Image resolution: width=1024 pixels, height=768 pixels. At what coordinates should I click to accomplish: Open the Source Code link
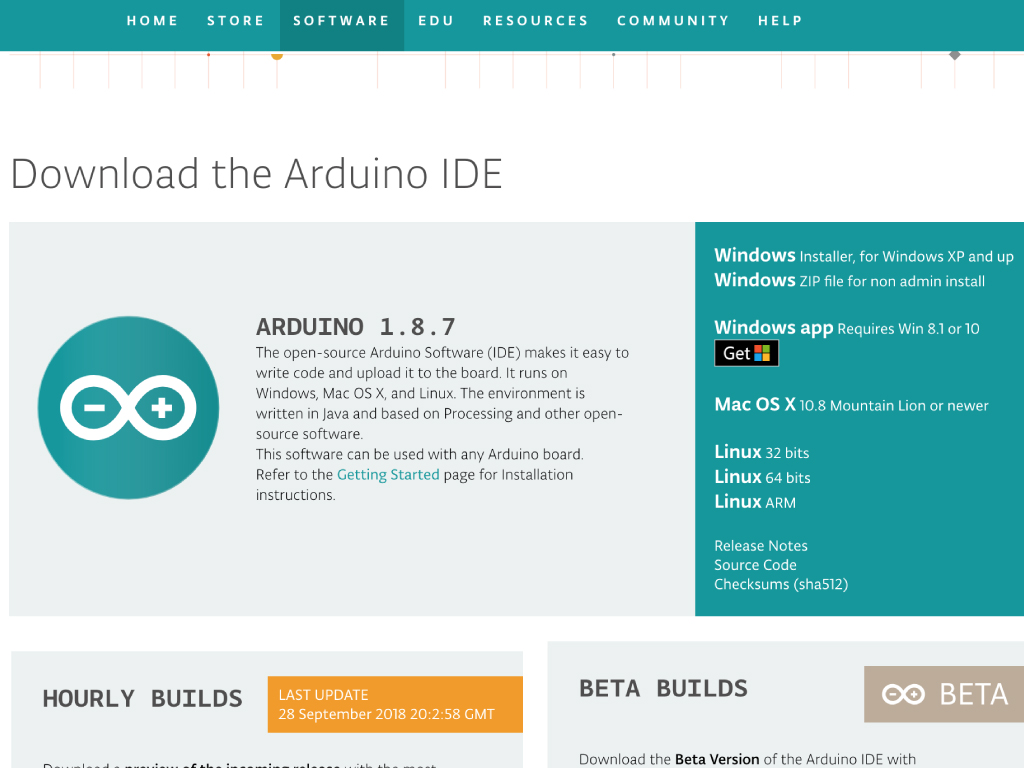pyautogui.click(x=755, y=565)
